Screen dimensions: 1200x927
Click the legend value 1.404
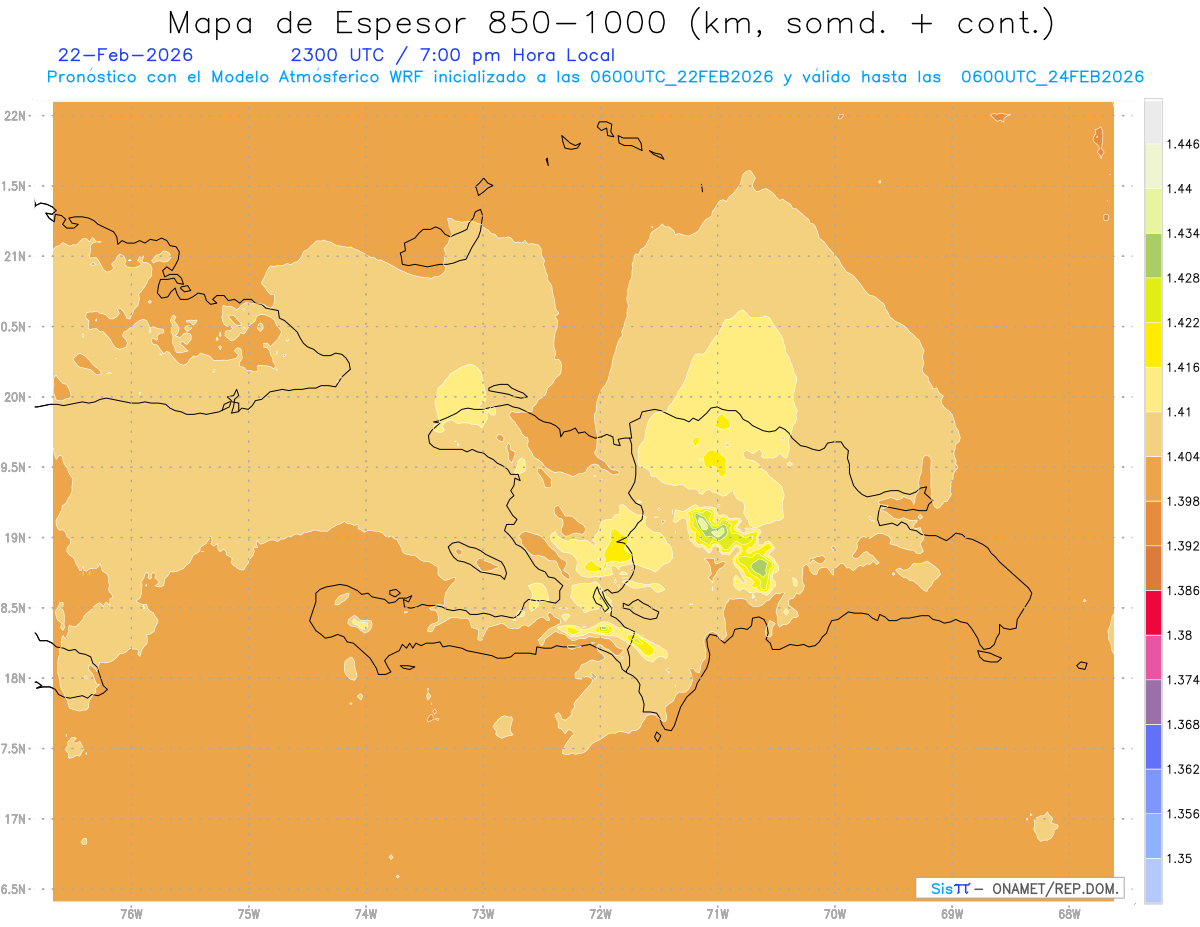click(x=1183, y=456)
